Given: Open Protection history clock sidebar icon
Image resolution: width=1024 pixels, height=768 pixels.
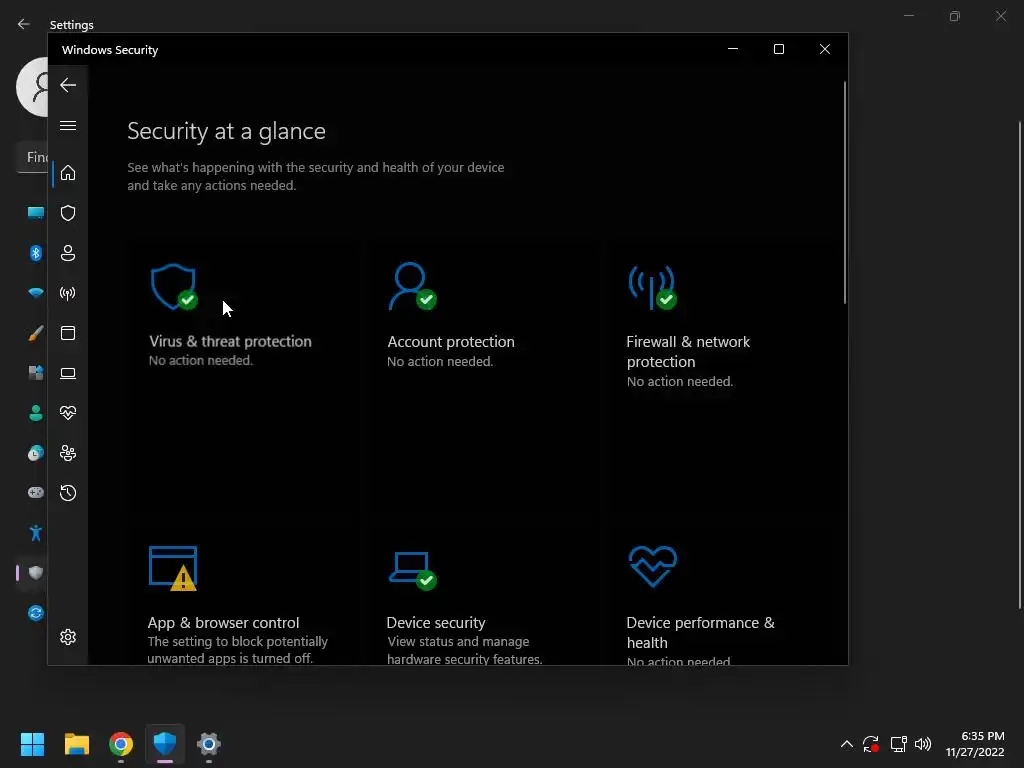Looking at the screenshot, I should point(68,493).
